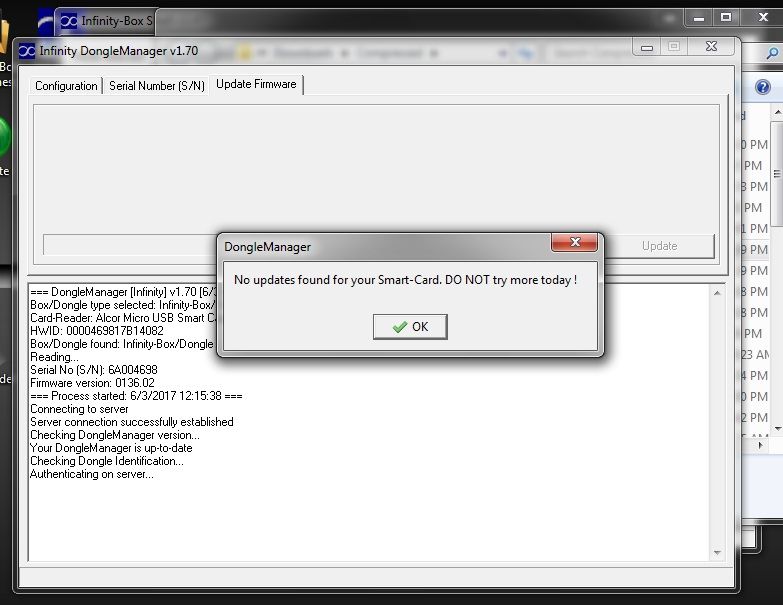Click the blue help question mark icon
783x605 pixels.
763,88
